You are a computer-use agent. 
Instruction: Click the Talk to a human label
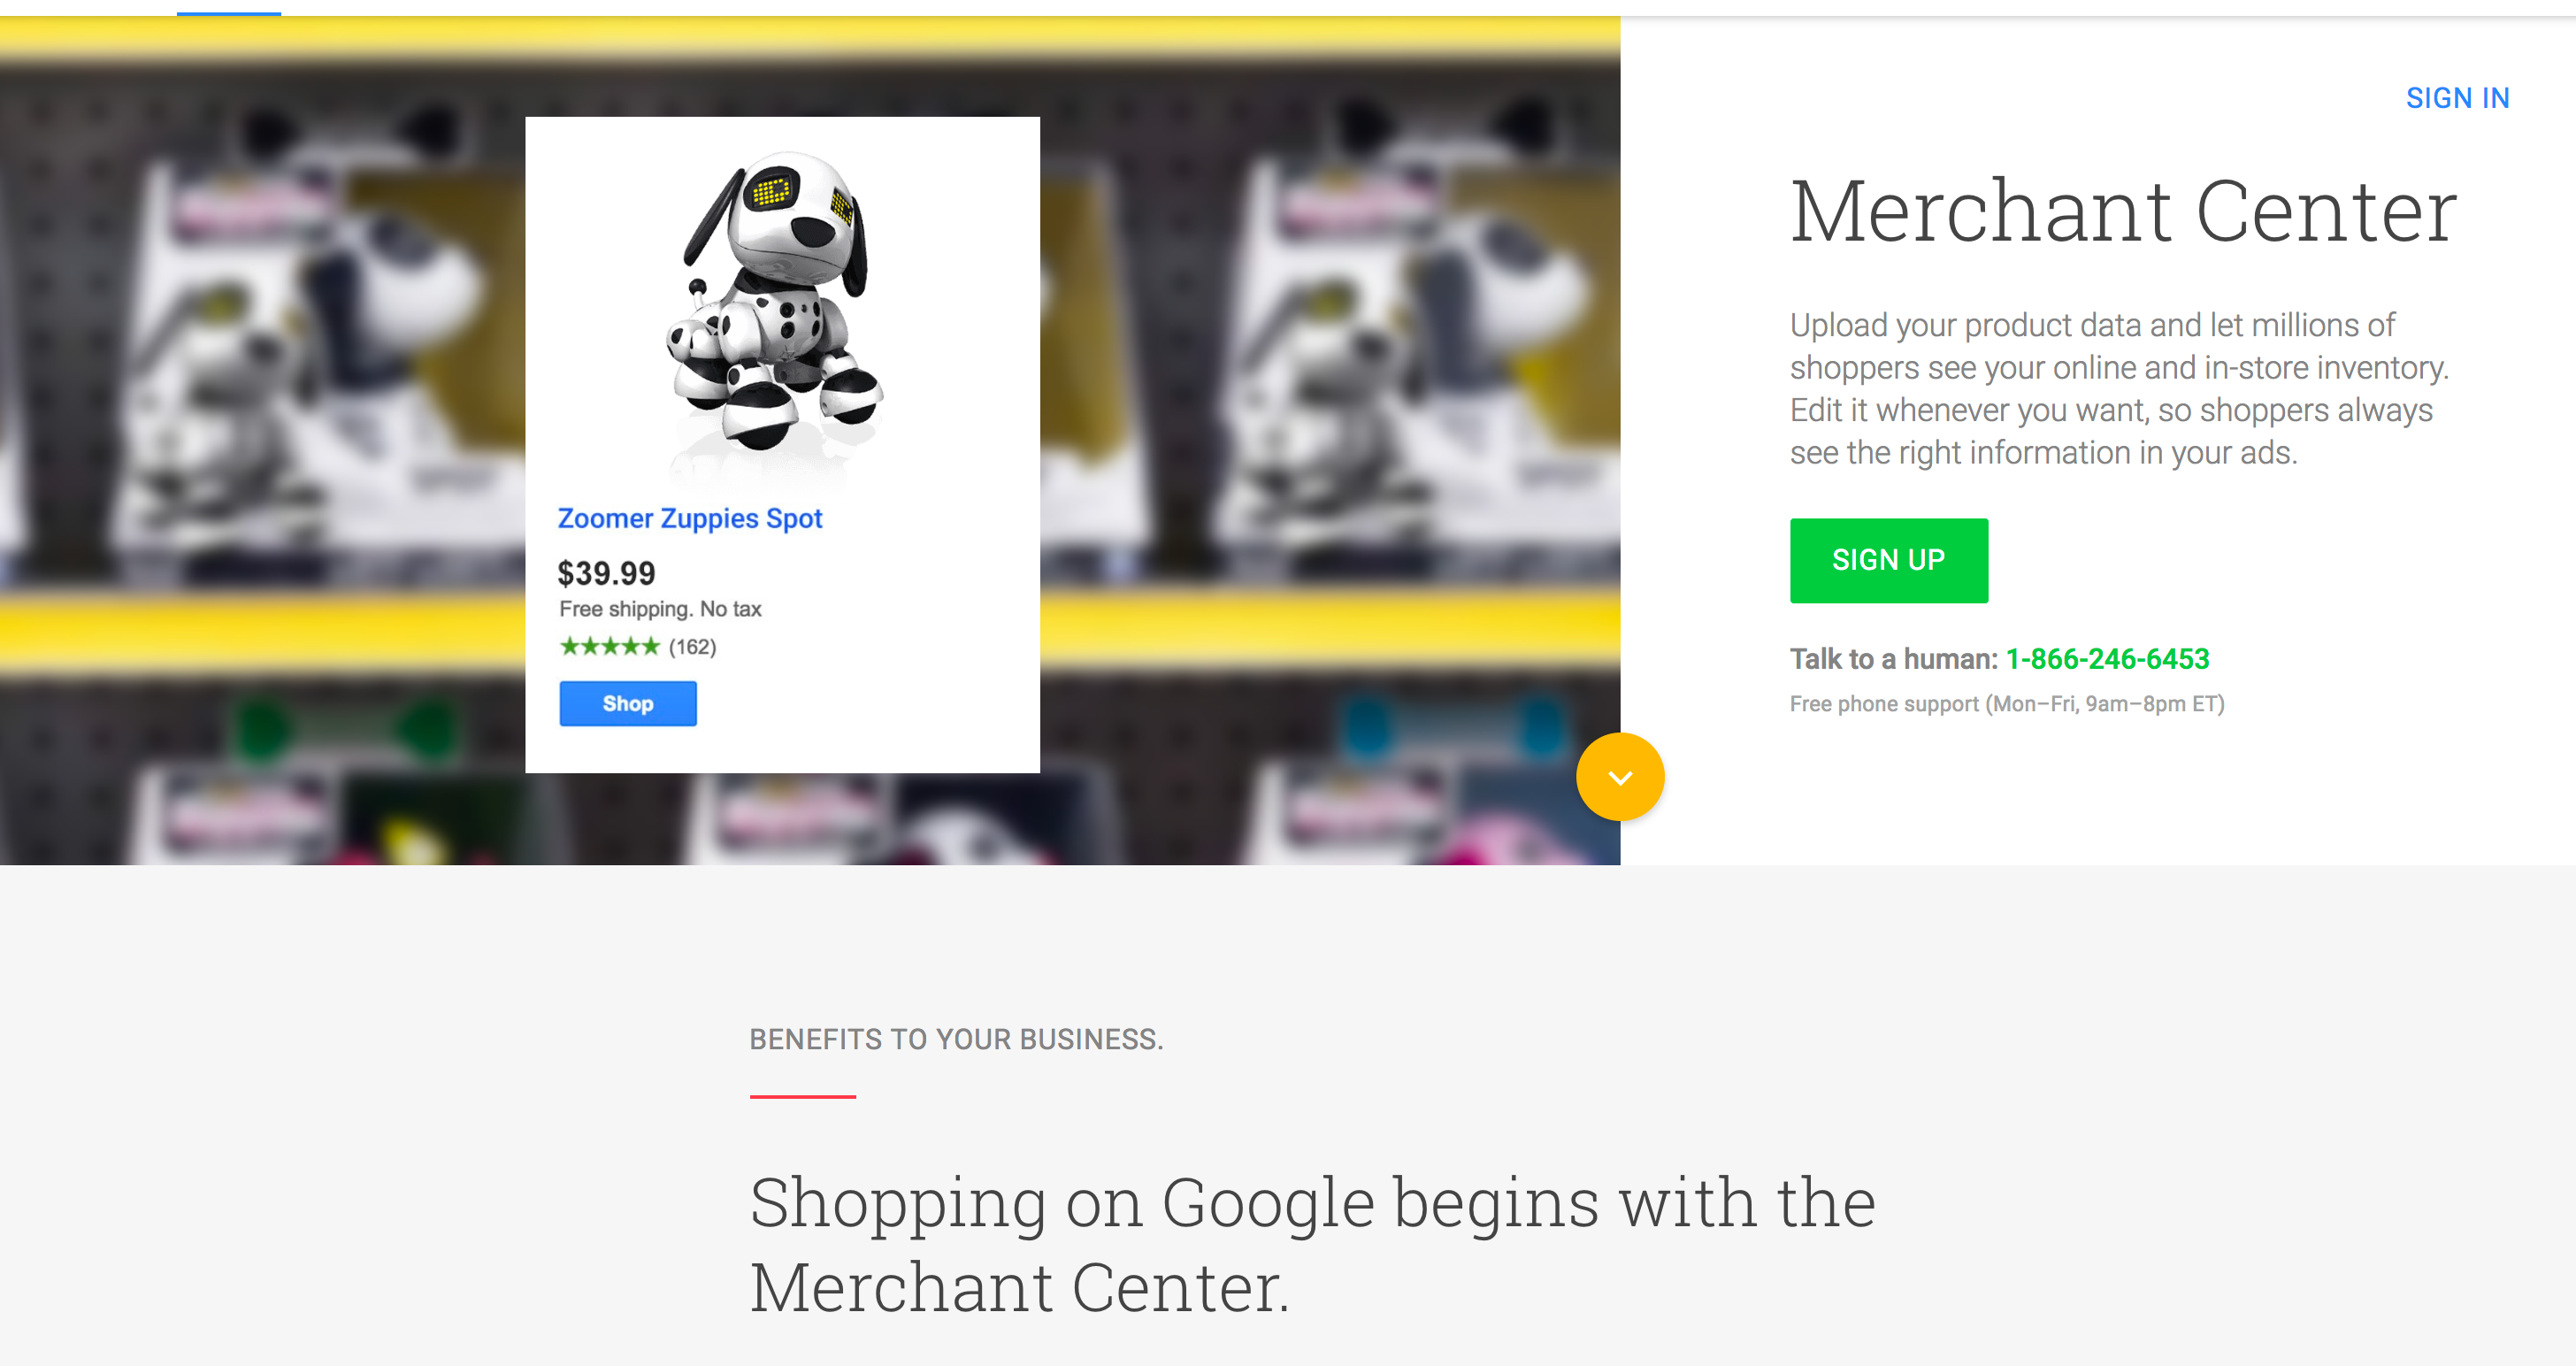tap(1893, 659)
